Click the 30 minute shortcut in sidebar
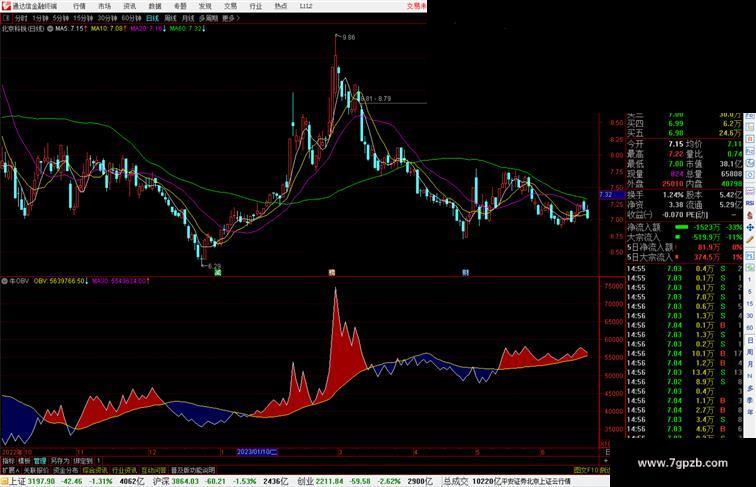 (750, 316)
